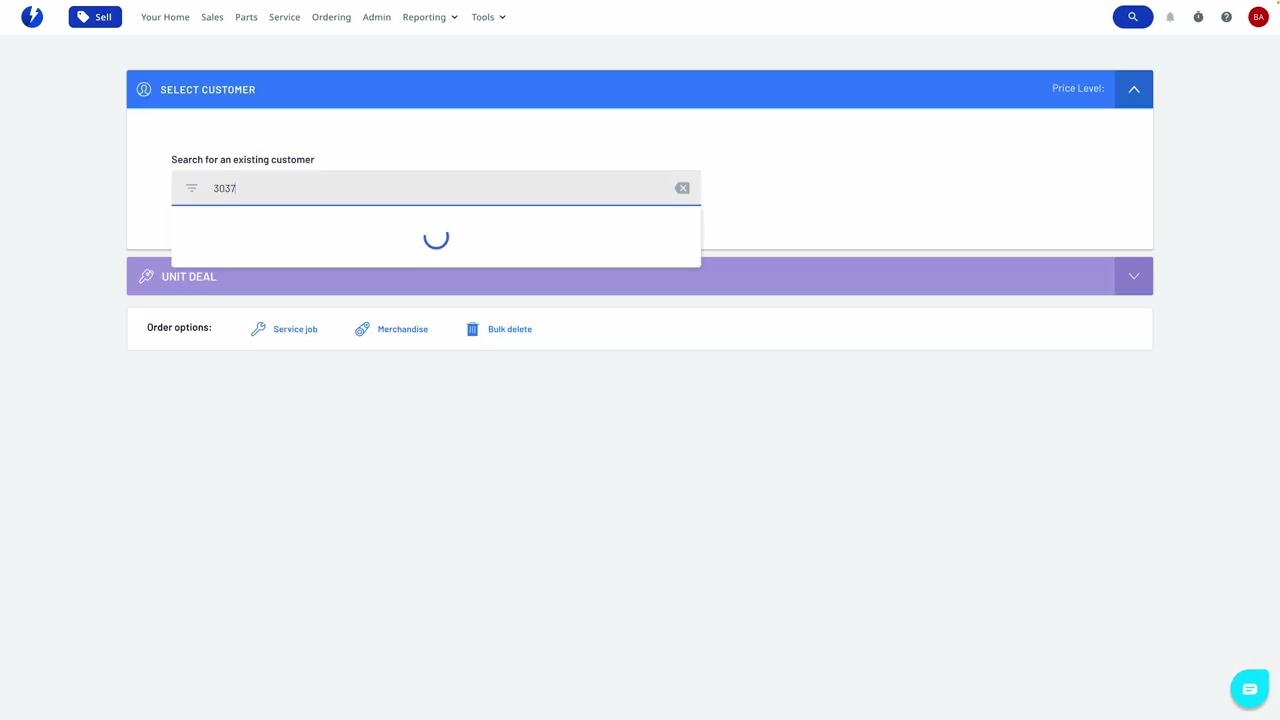Open the help question mark icon
This screenshot has height=720, width=1280.
click(x=1226, y=17)
